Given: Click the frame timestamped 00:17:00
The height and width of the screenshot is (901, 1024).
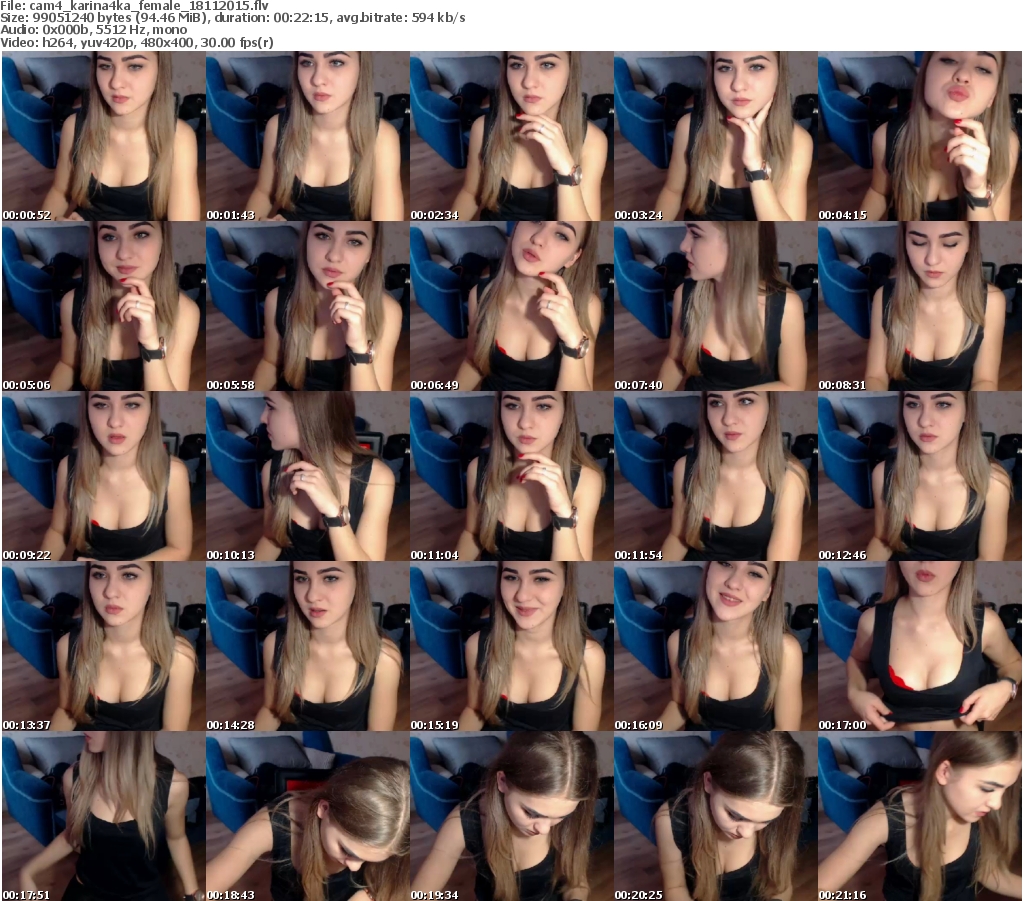Looking at the screenshot, I should (x=920, y=646).
